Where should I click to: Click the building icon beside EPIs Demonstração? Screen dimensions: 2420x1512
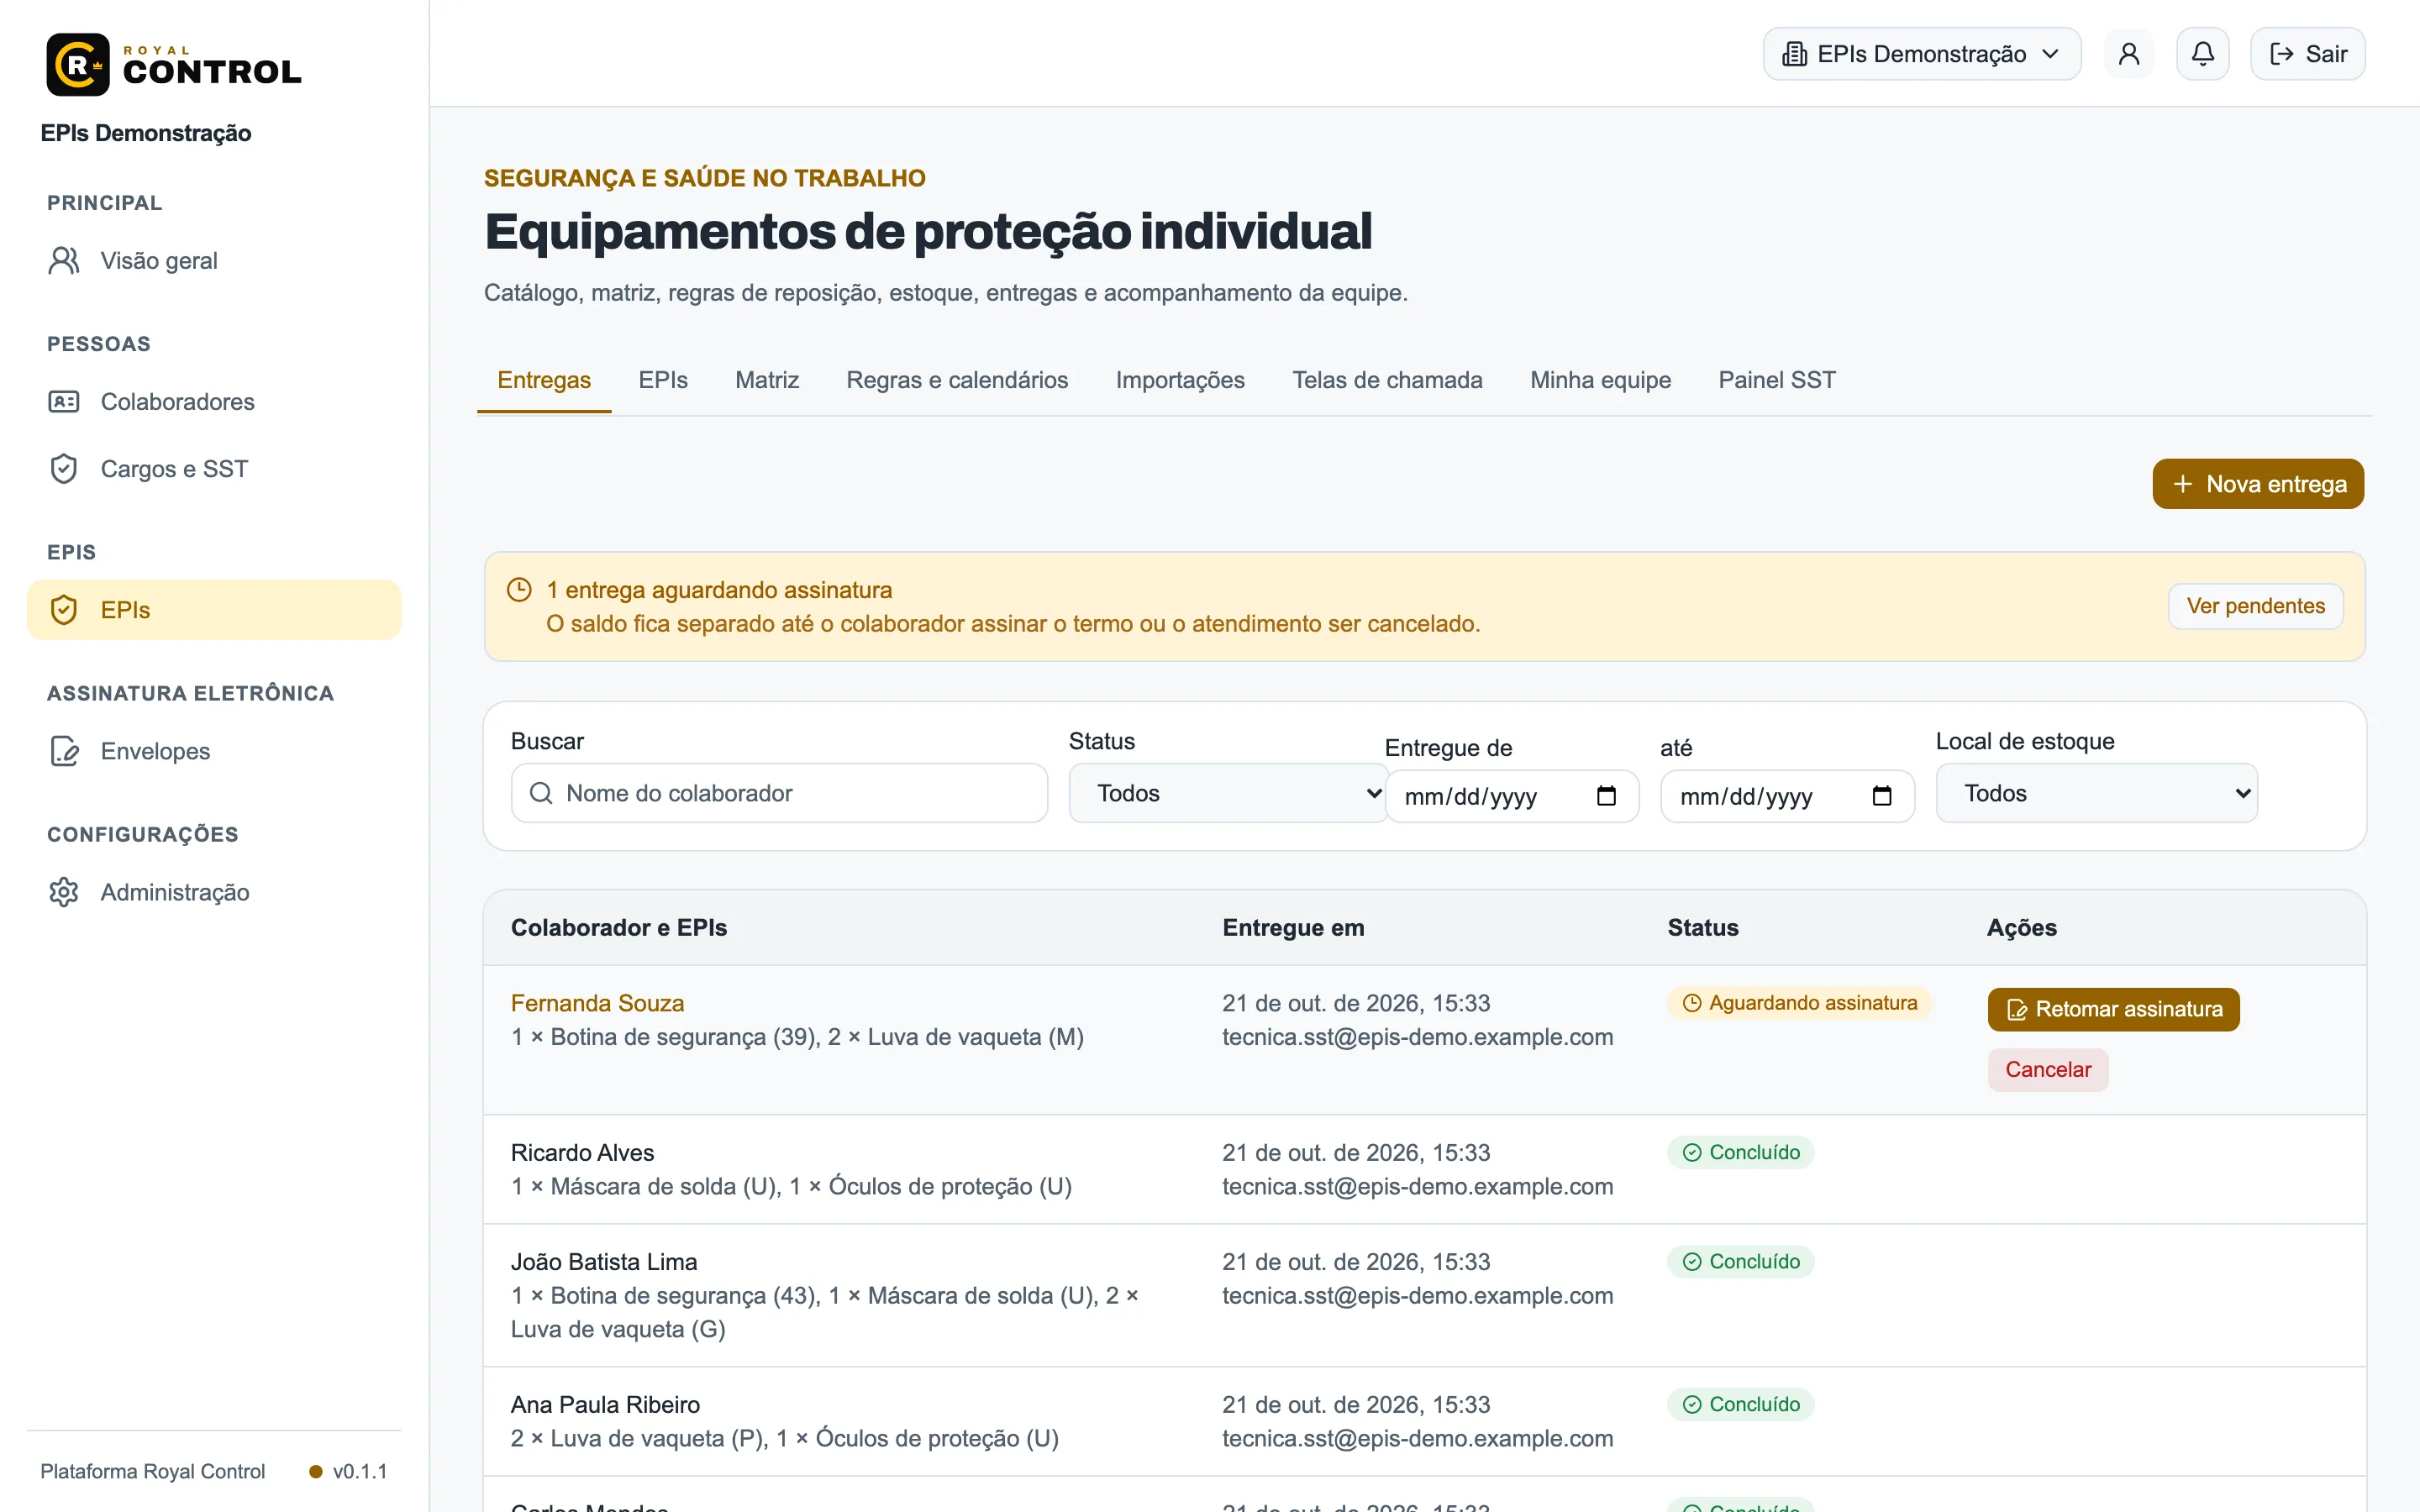pos(1795,54)
